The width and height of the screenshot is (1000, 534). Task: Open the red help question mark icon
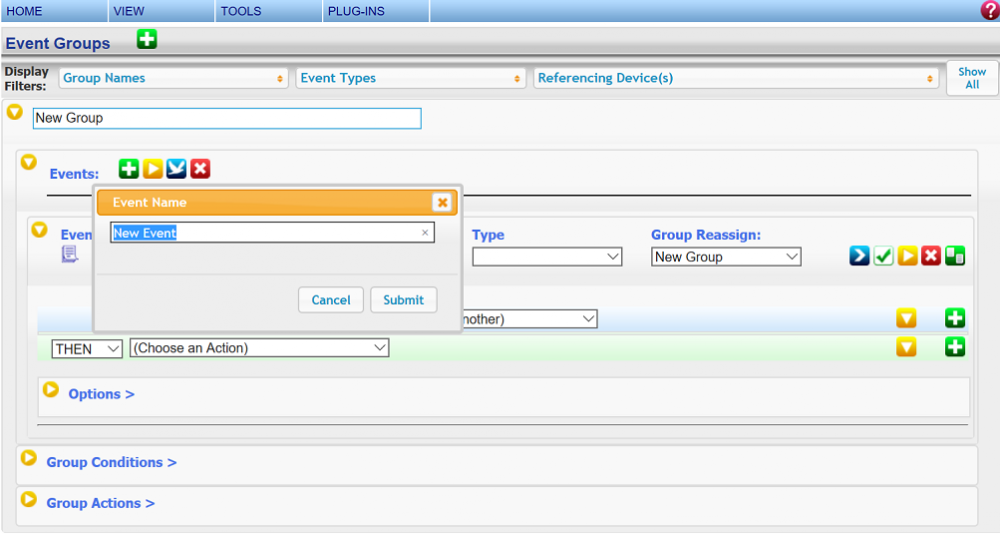click(989, 11)
